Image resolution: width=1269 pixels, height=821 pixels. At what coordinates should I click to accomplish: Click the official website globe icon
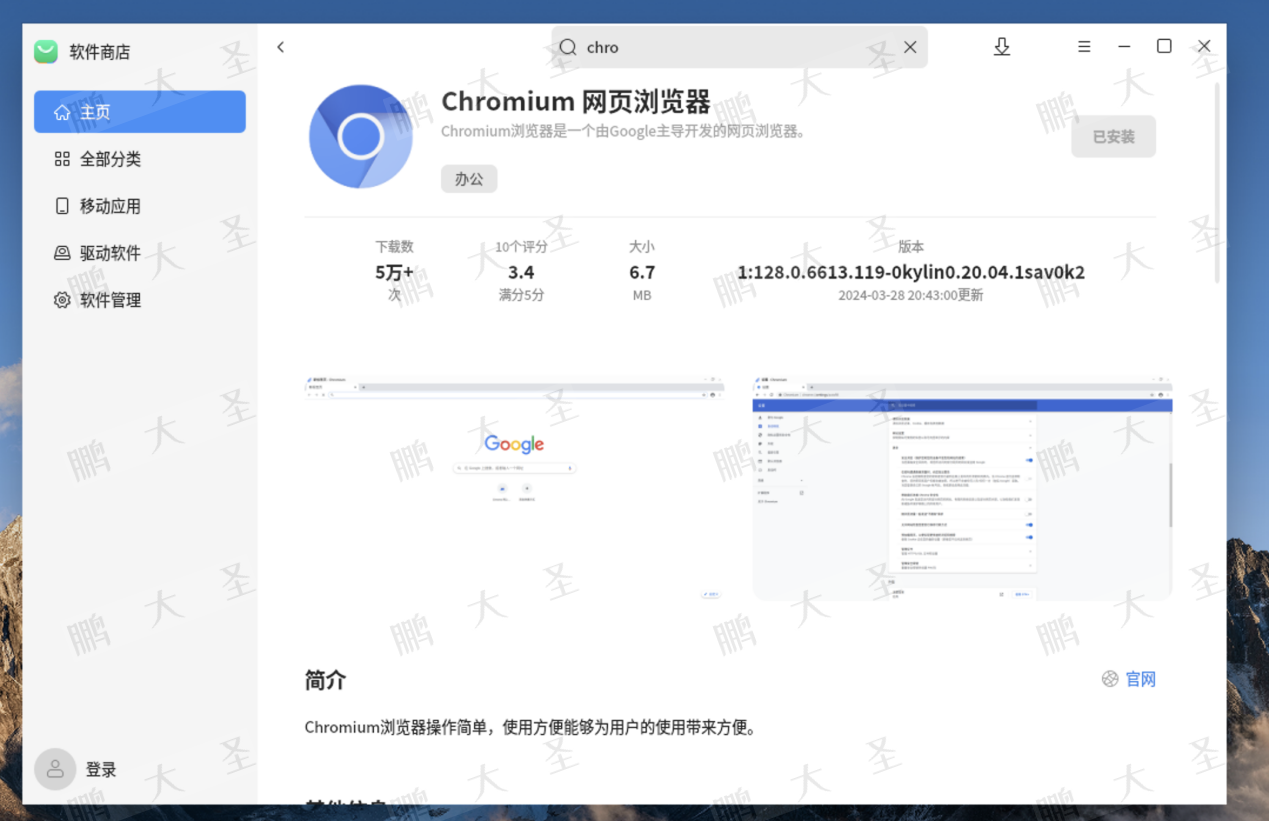(x=1110, y=679)
